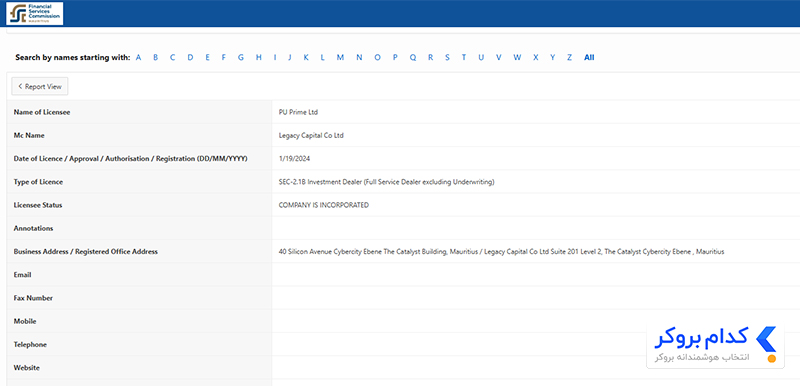Filter licensees by letter H

259,58
